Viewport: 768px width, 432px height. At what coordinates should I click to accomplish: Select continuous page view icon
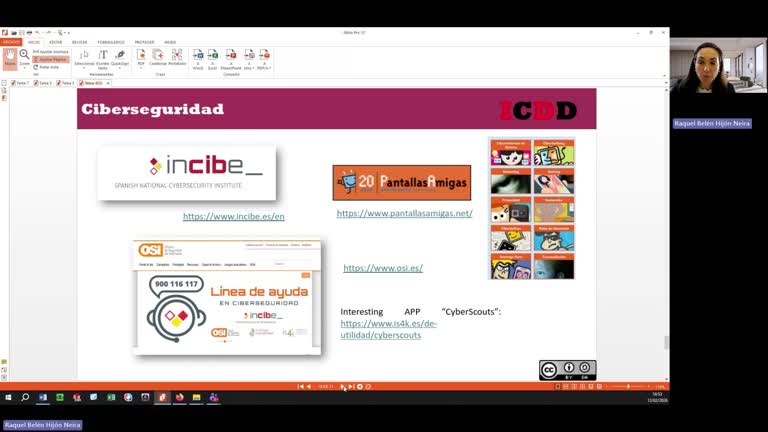(x=566, y=386)
